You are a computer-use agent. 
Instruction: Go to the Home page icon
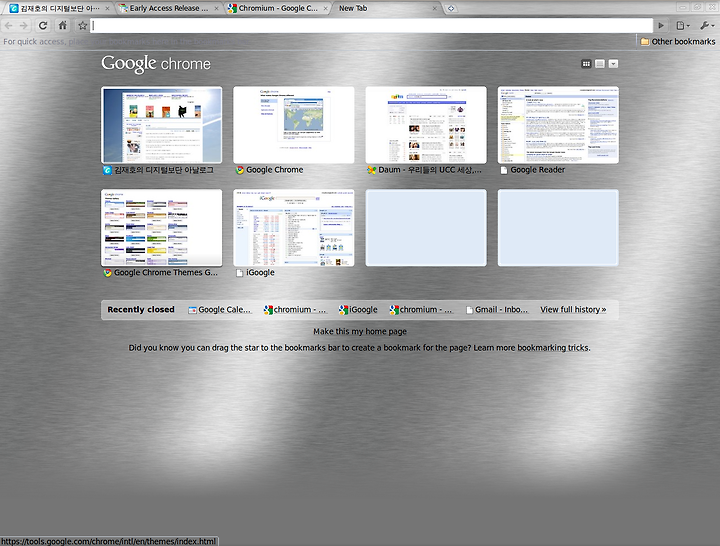coord(63,26)
